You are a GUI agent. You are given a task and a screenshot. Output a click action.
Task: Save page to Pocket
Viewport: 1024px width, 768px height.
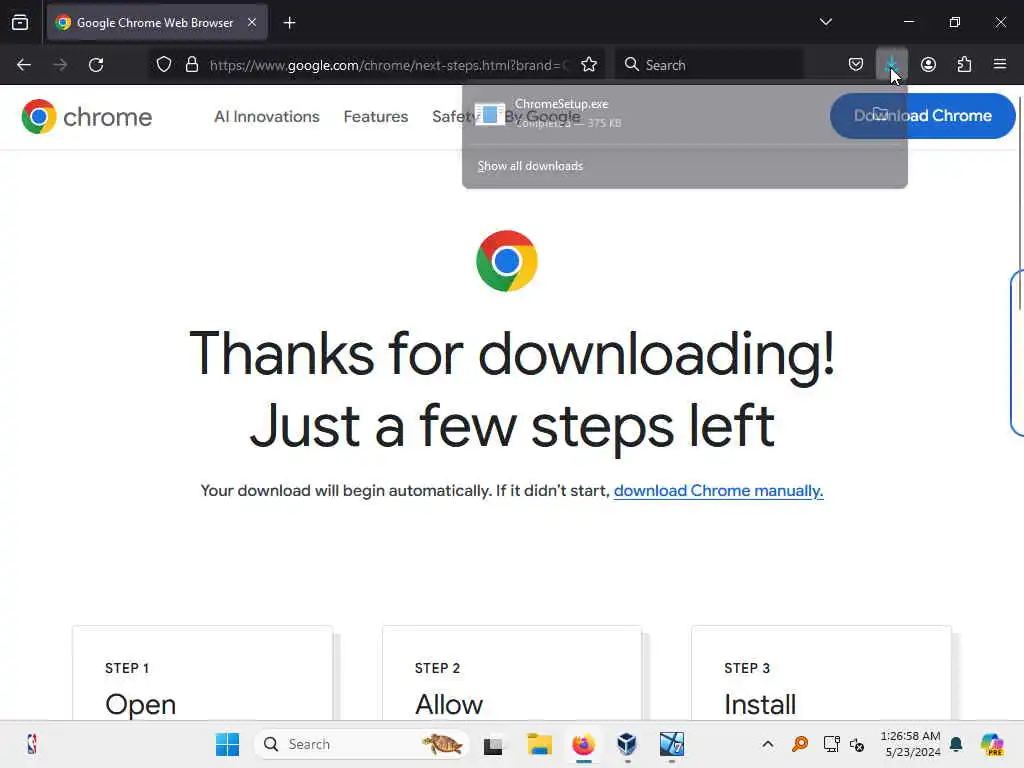(x=856, y=65)
